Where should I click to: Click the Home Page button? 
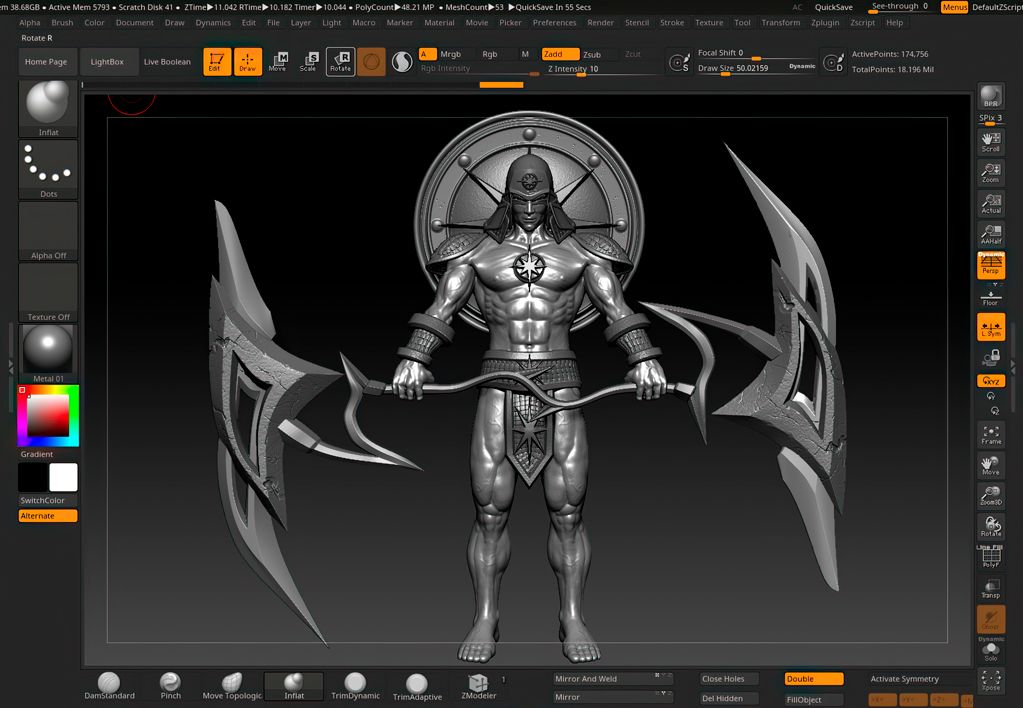[46, 62]
